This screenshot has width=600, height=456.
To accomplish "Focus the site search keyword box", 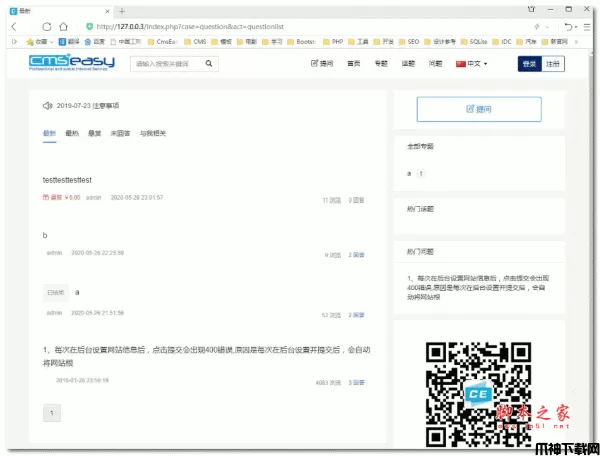I will (166, 64).
